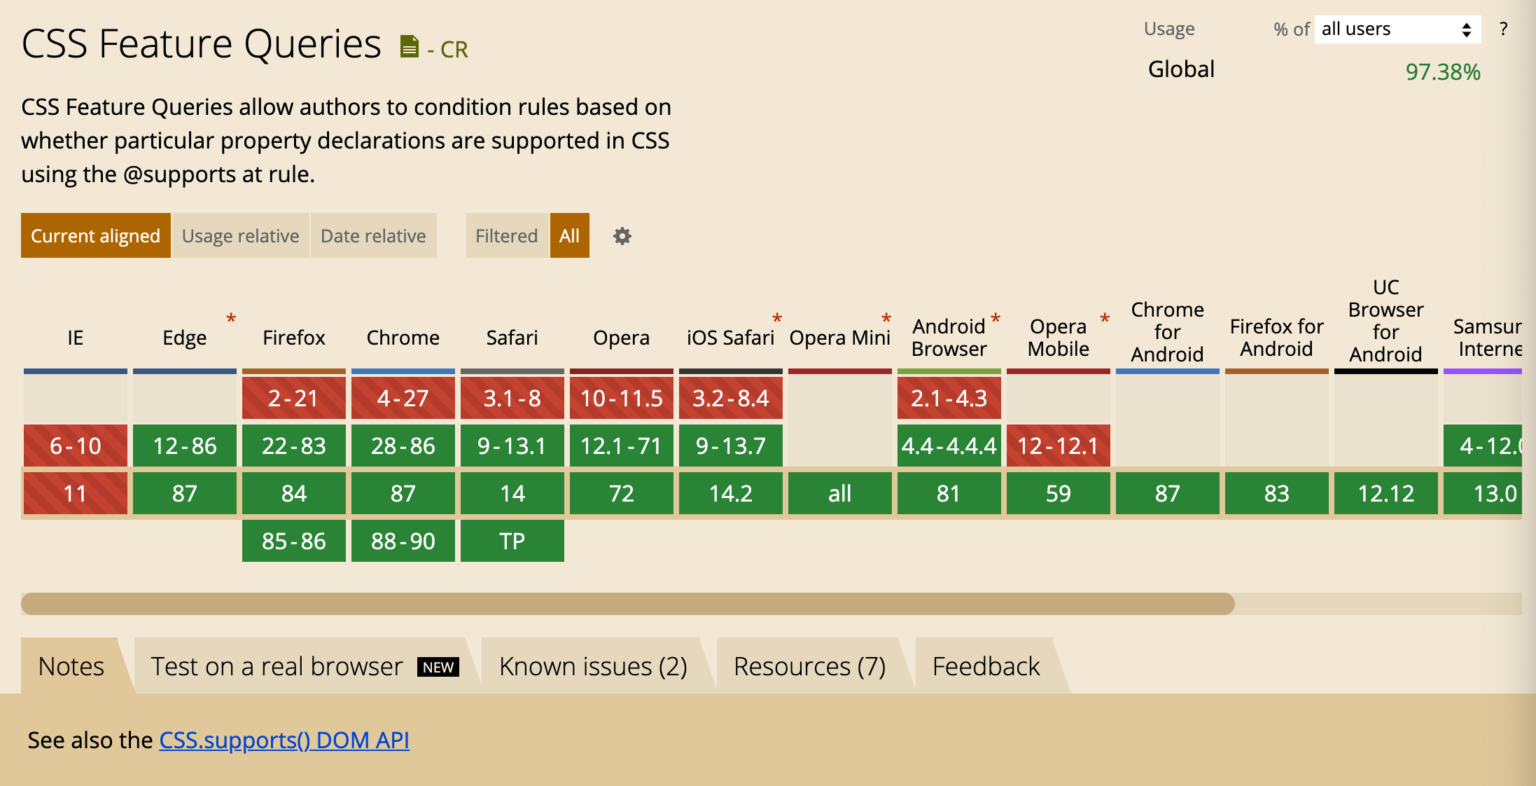Open the Resources tab
Viewport: 1536px width, 786px height.
(x=810, y=666)
